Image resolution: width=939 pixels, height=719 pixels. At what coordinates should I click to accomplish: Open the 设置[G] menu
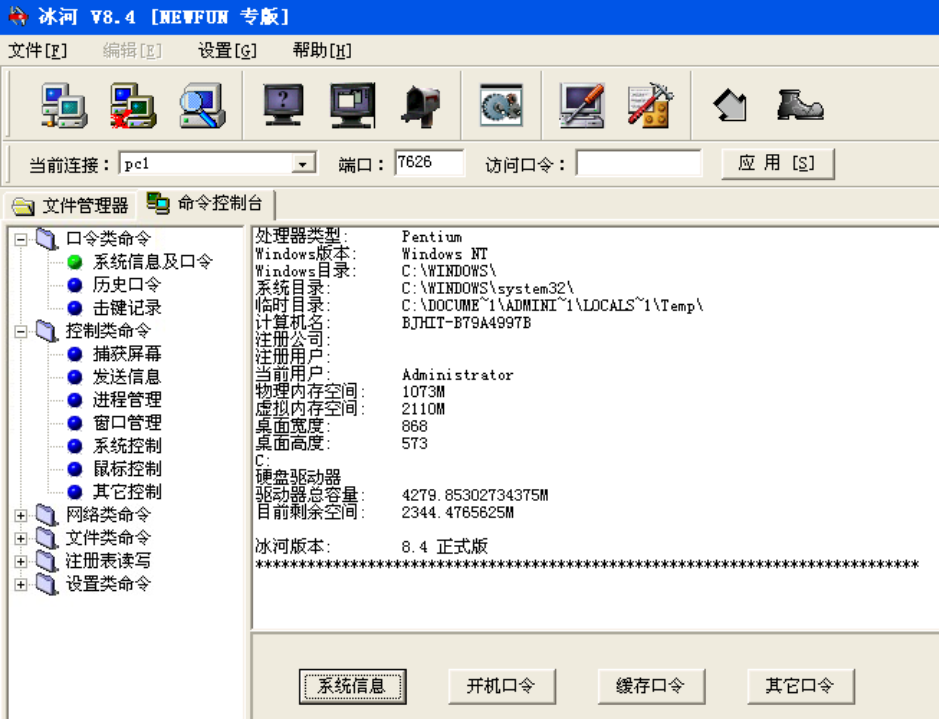pyautogui.click(x=227, y=50)
